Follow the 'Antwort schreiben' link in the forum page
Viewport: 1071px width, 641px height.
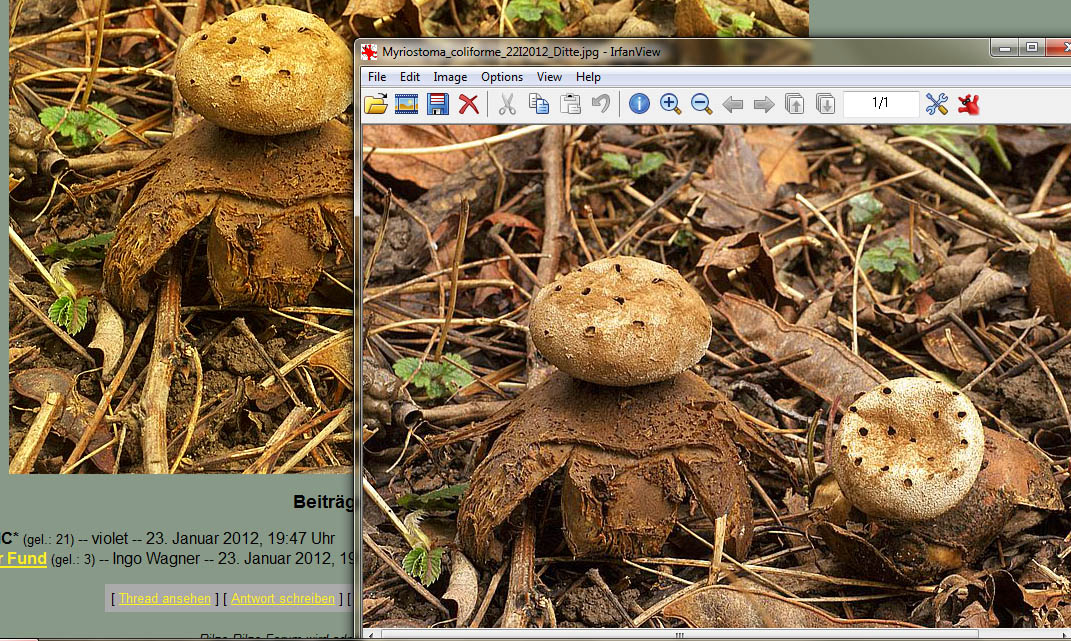pyautogui.click(x=283, y=599)
